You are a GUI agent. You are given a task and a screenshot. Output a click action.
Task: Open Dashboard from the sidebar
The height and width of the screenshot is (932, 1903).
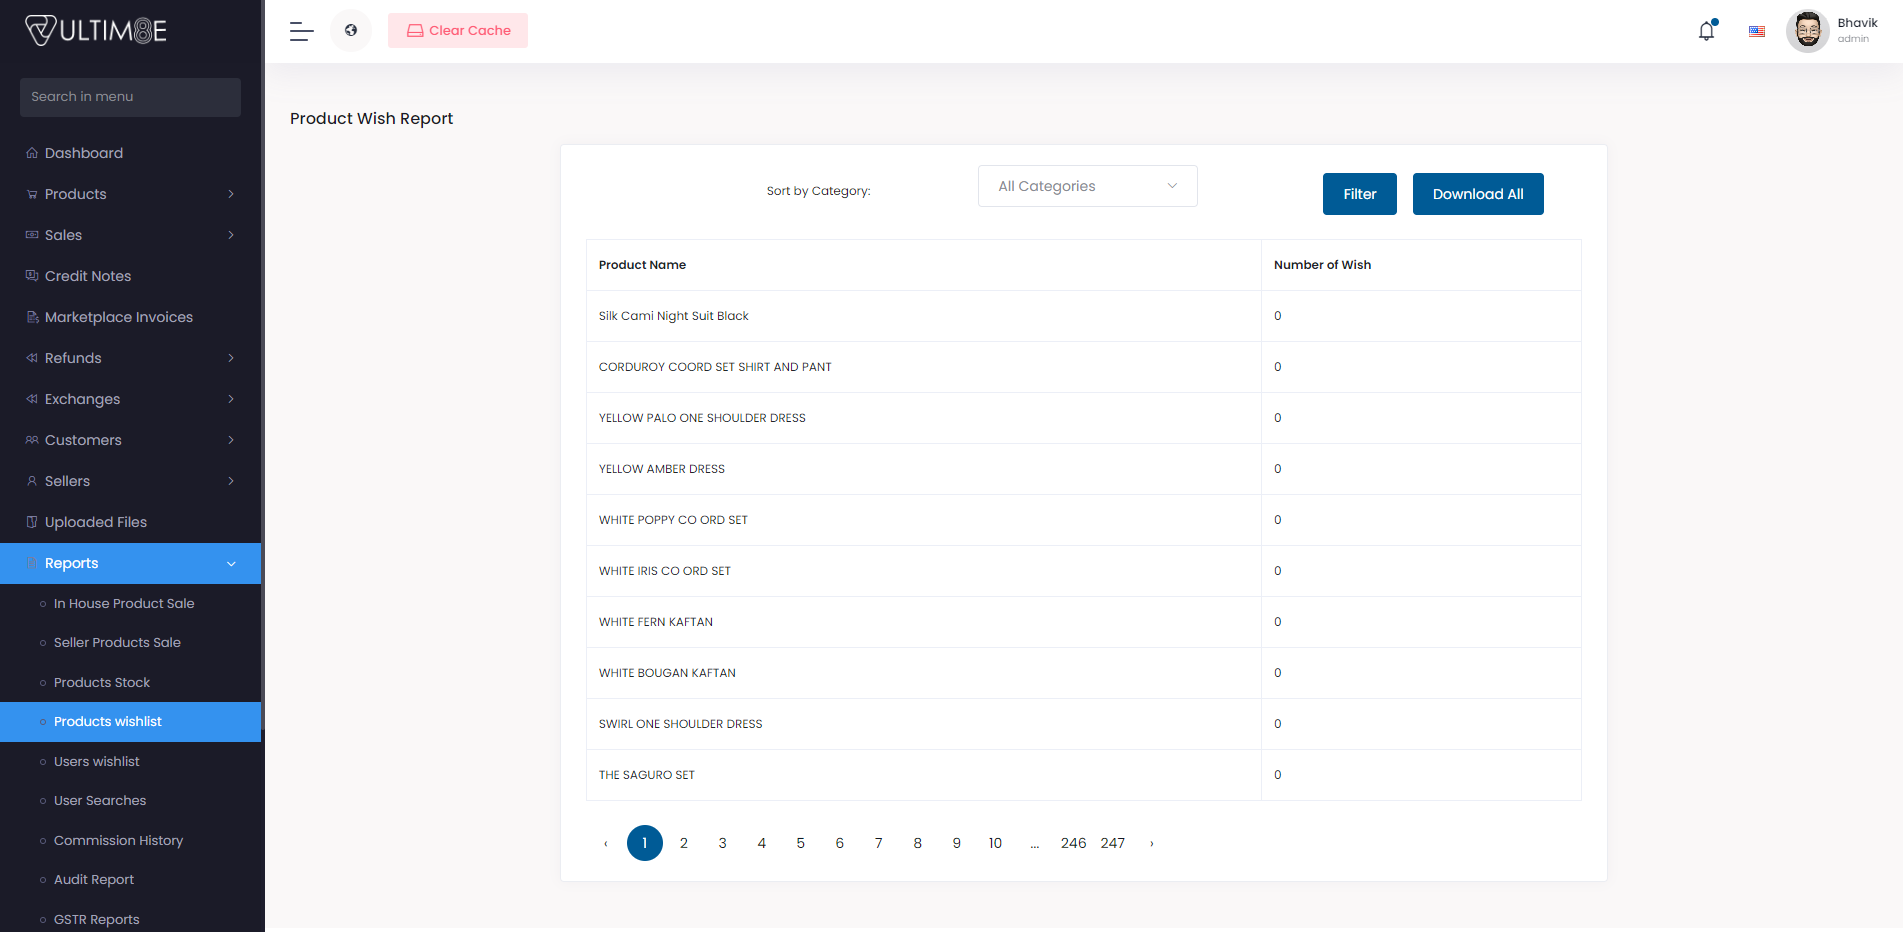point(84,153)
